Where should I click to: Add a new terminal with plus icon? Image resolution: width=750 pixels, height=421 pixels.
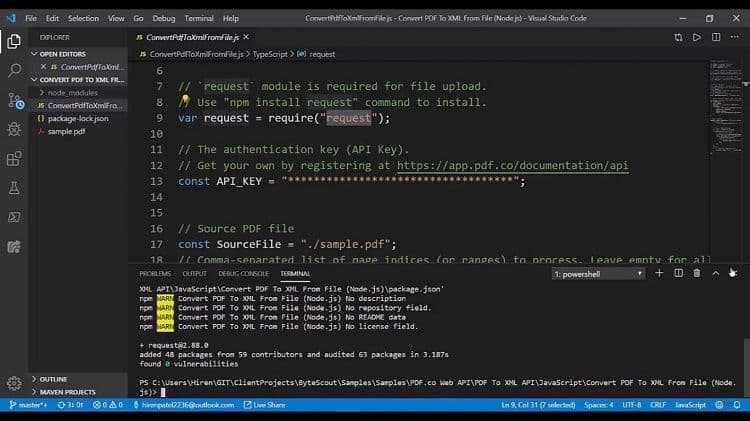click(x=659, y=273)
